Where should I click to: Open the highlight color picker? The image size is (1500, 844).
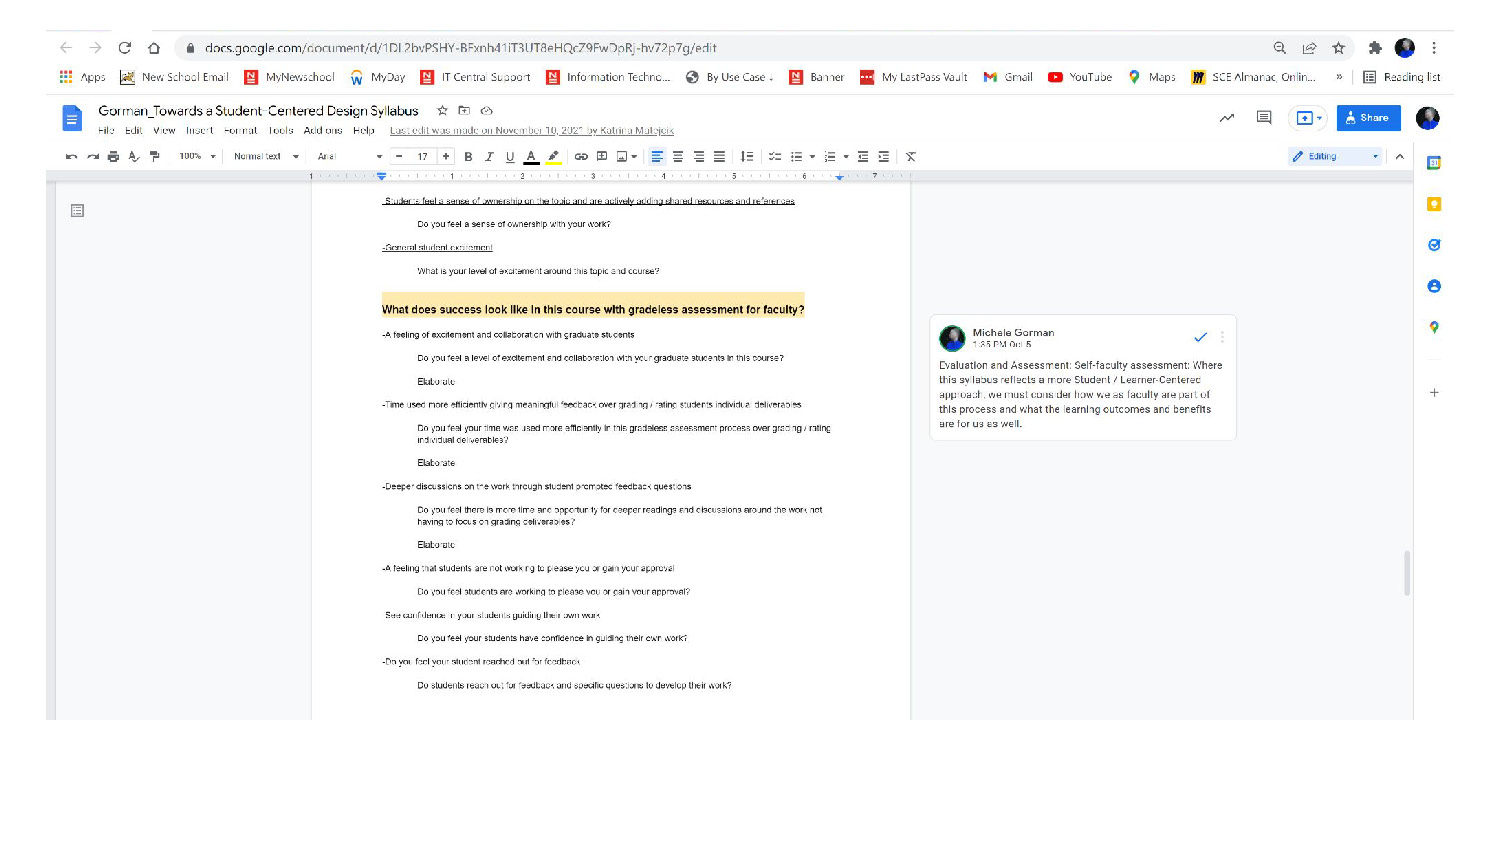553,157
